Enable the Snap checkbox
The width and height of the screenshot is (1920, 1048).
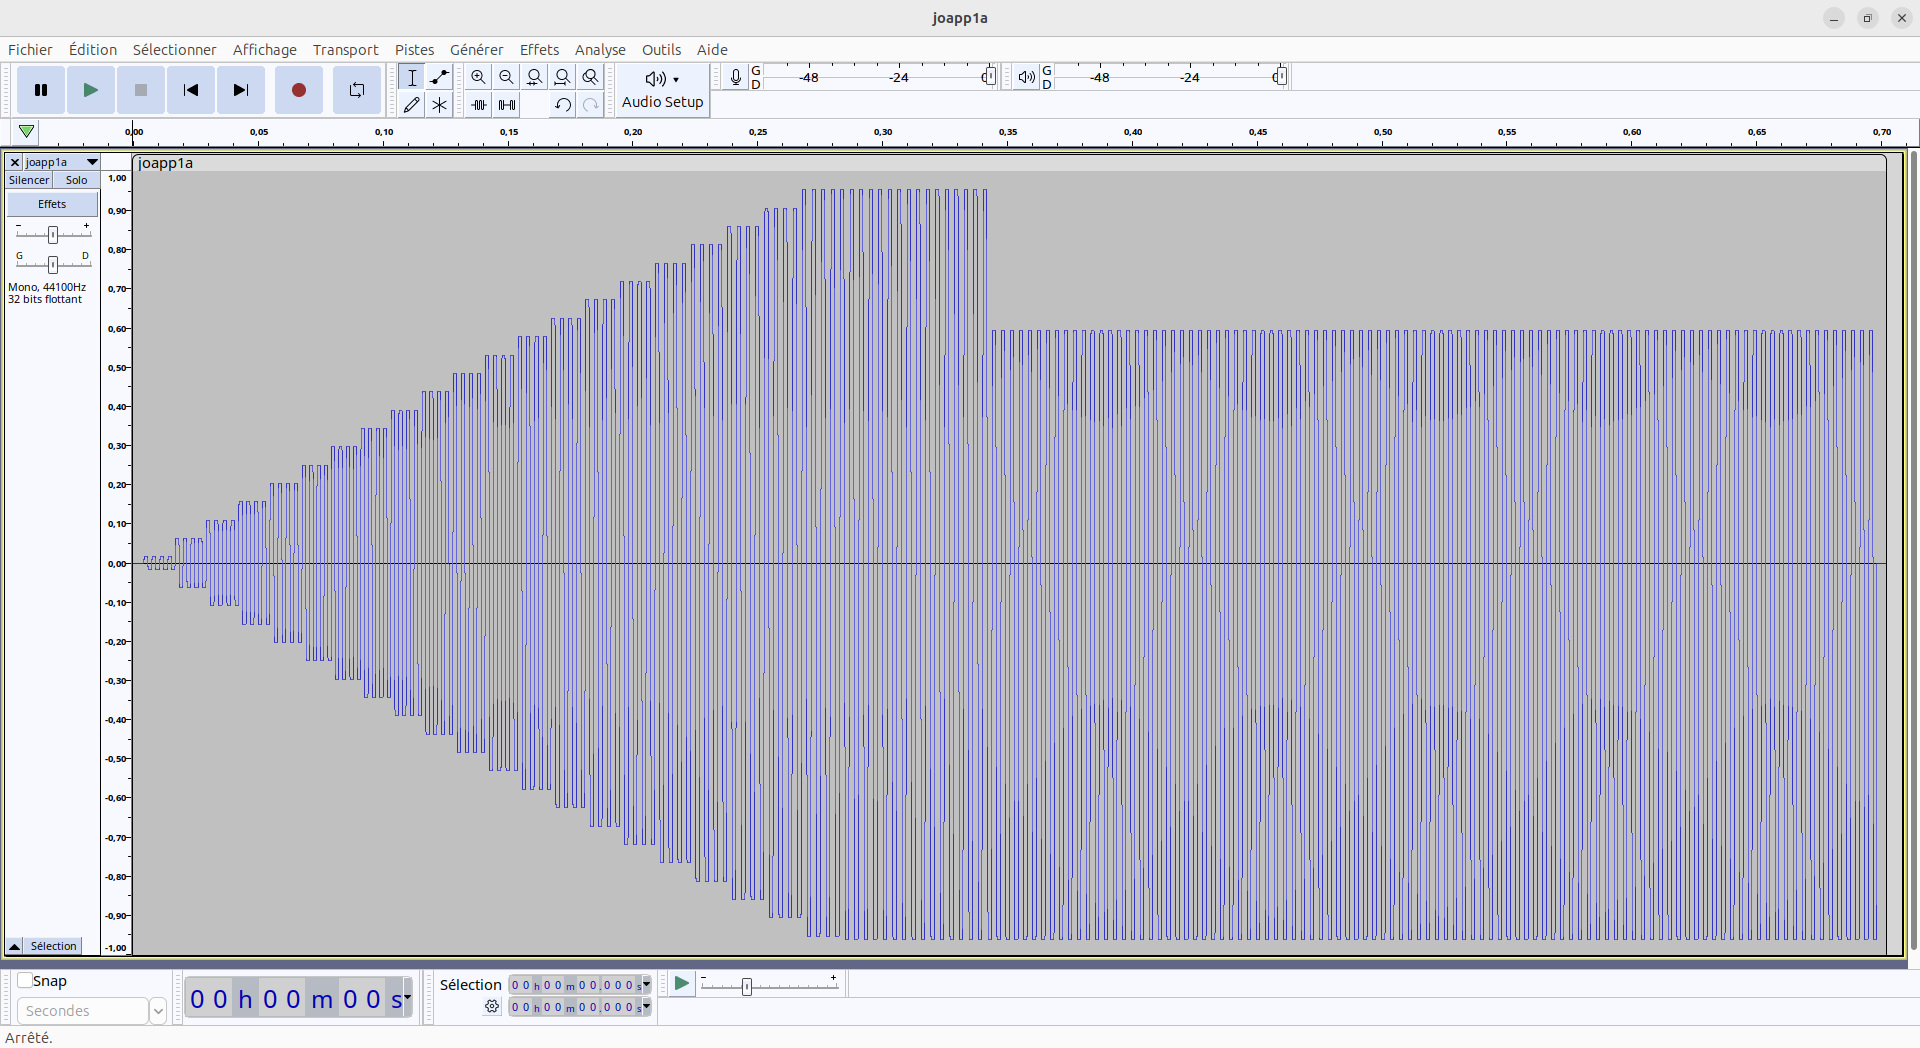coord(26,981)
